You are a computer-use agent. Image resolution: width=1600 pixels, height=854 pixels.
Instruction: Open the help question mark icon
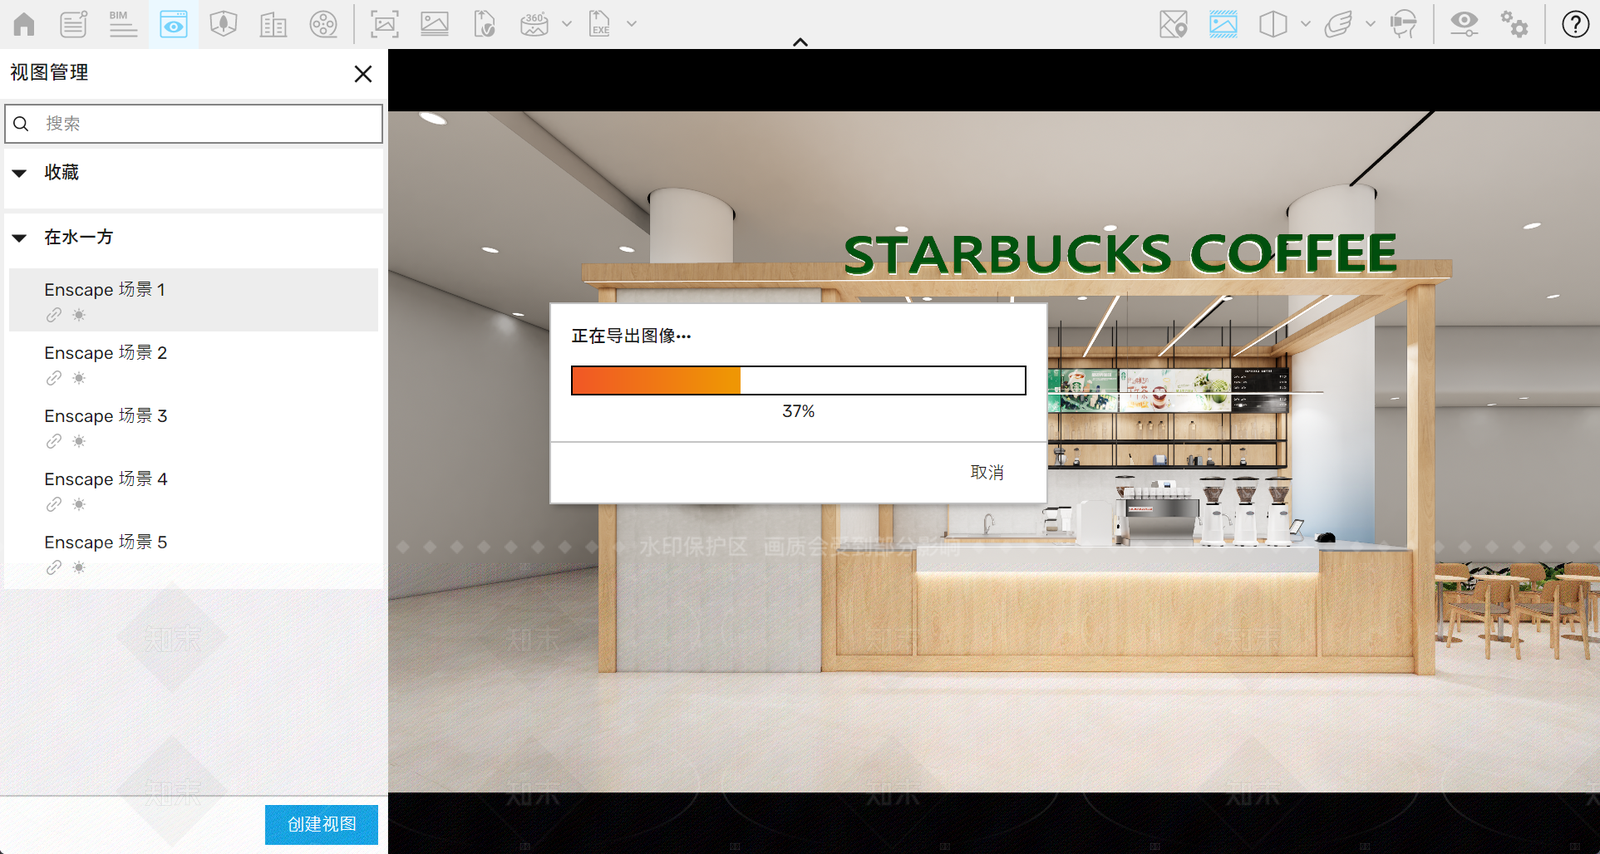1575,24
